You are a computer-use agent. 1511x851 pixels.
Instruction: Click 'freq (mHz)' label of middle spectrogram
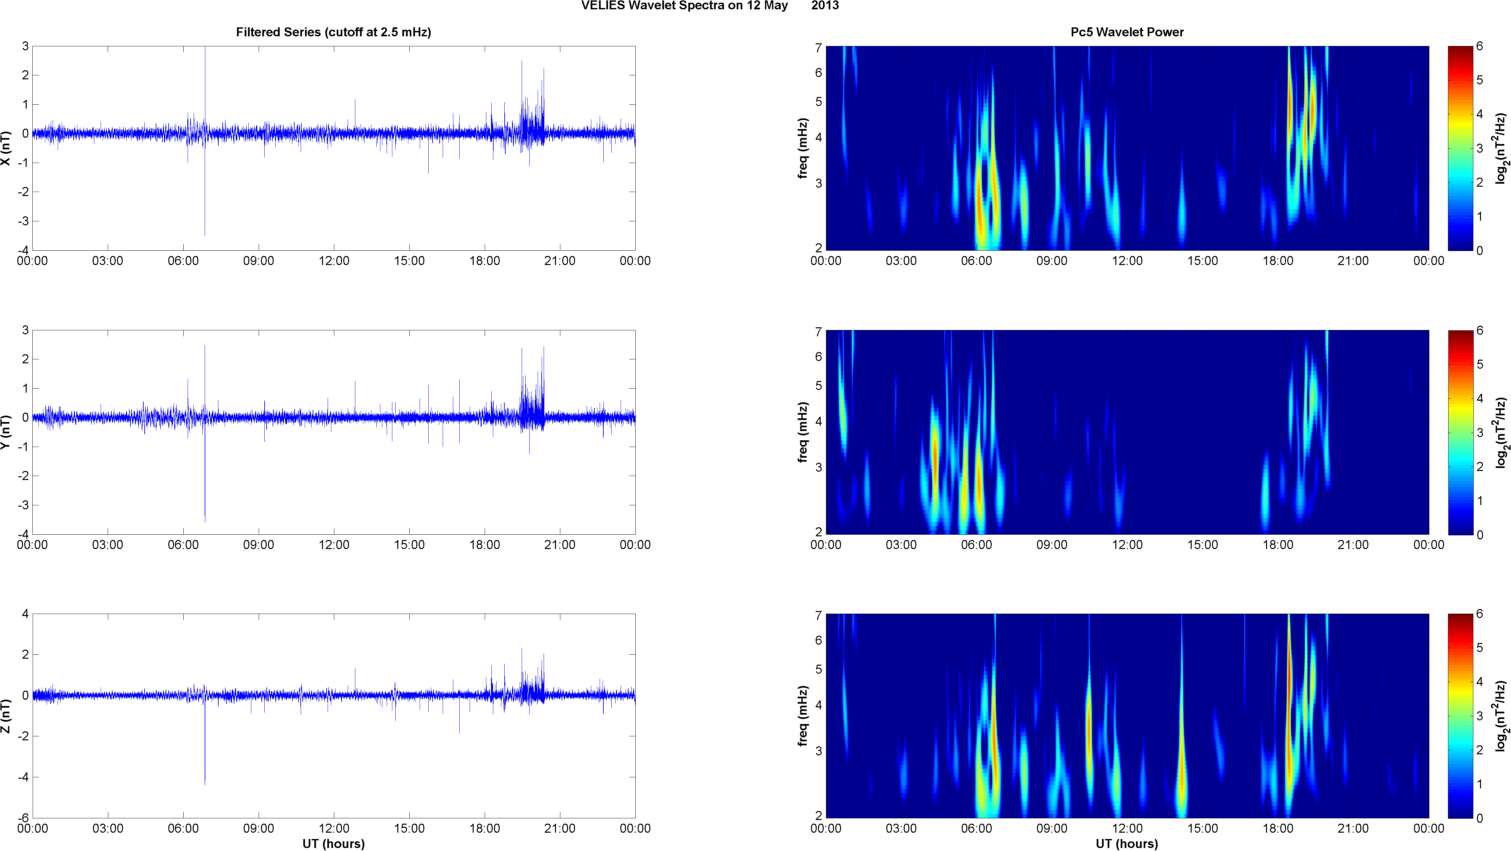click(803, 432)
